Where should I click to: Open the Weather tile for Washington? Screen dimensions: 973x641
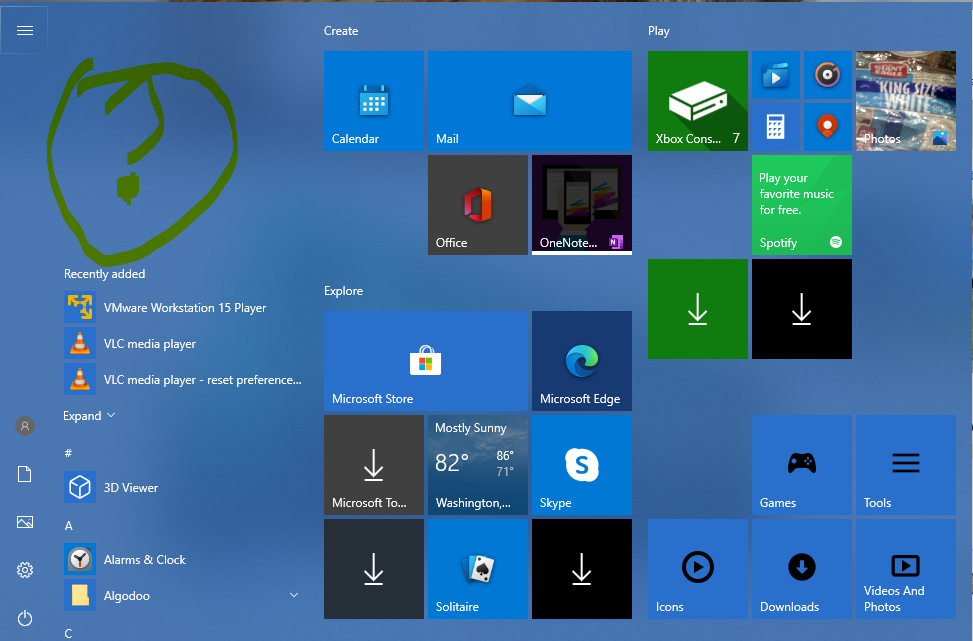point(478,465)
